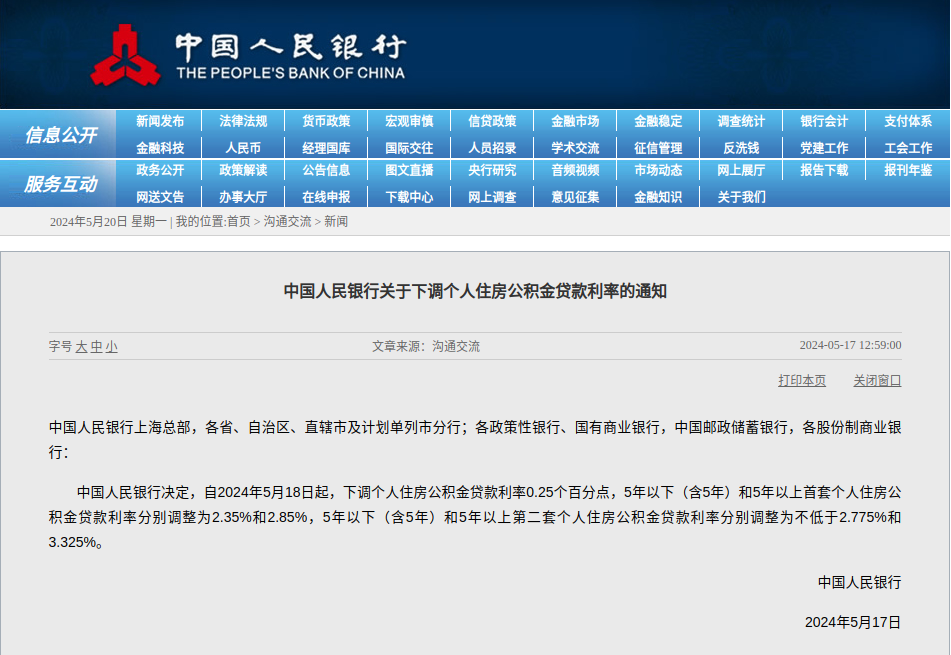The height and width of the screenshot is (655, 951).
Task: Select 人民币 in the navigation bar
Action: tap(243, 148)
